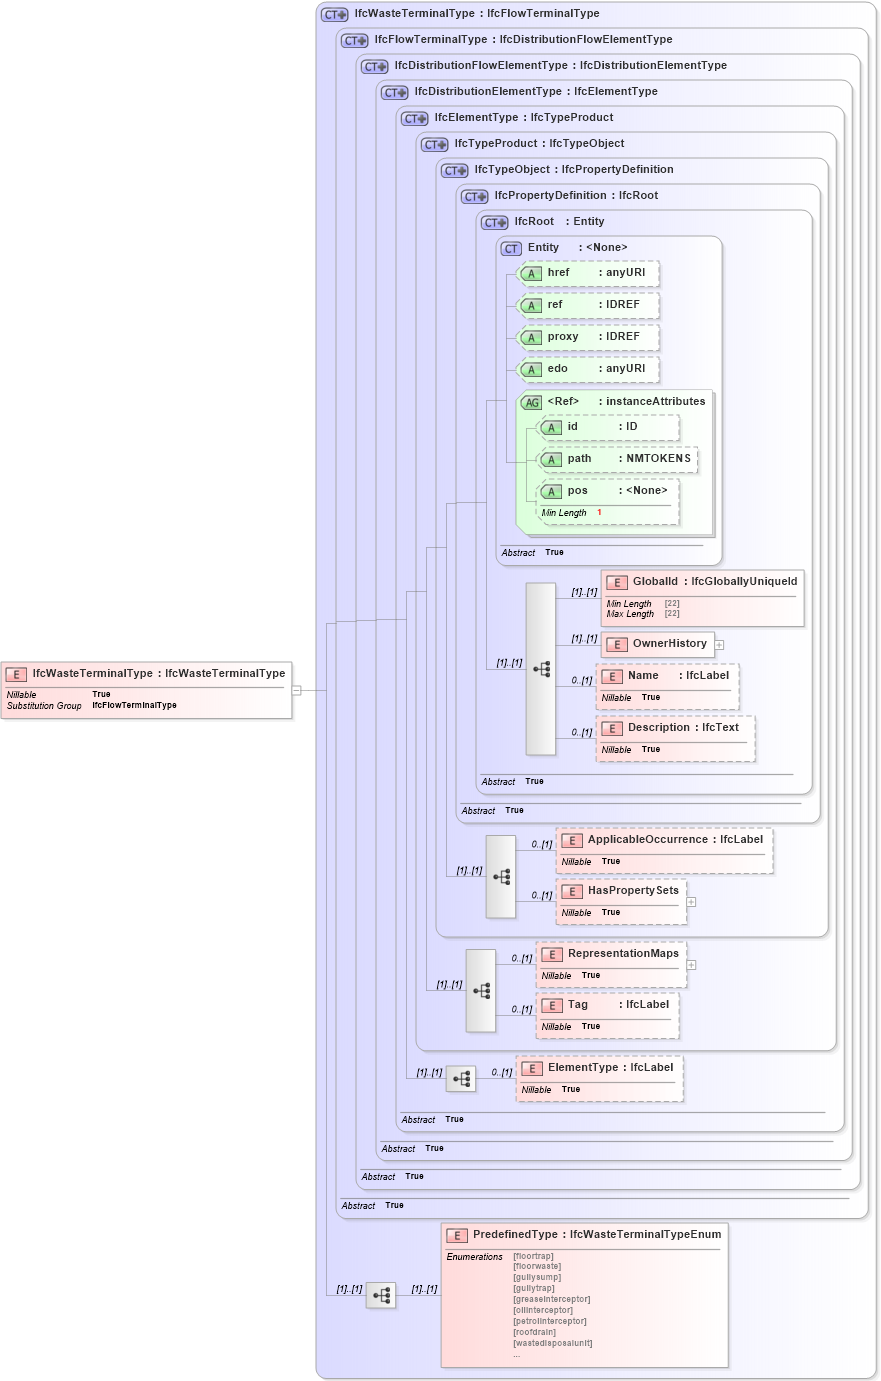The height and width of the screenshot is (1381, 881).
Task: Select the E icon of GlobalId element
Action: (x=616, y=582)
